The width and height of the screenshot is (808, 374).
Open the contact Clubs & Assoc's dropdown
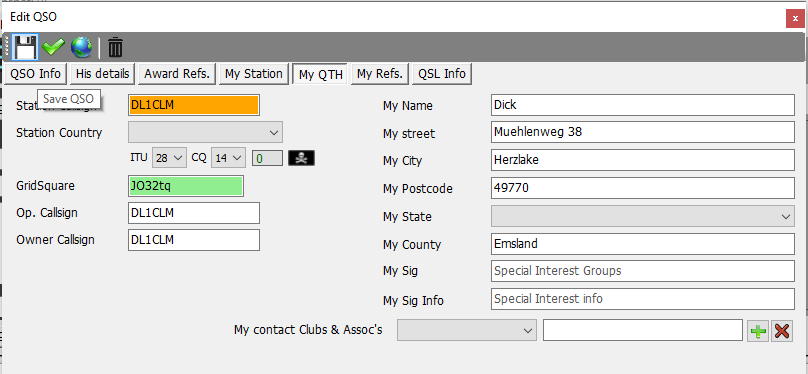(466, 330)
